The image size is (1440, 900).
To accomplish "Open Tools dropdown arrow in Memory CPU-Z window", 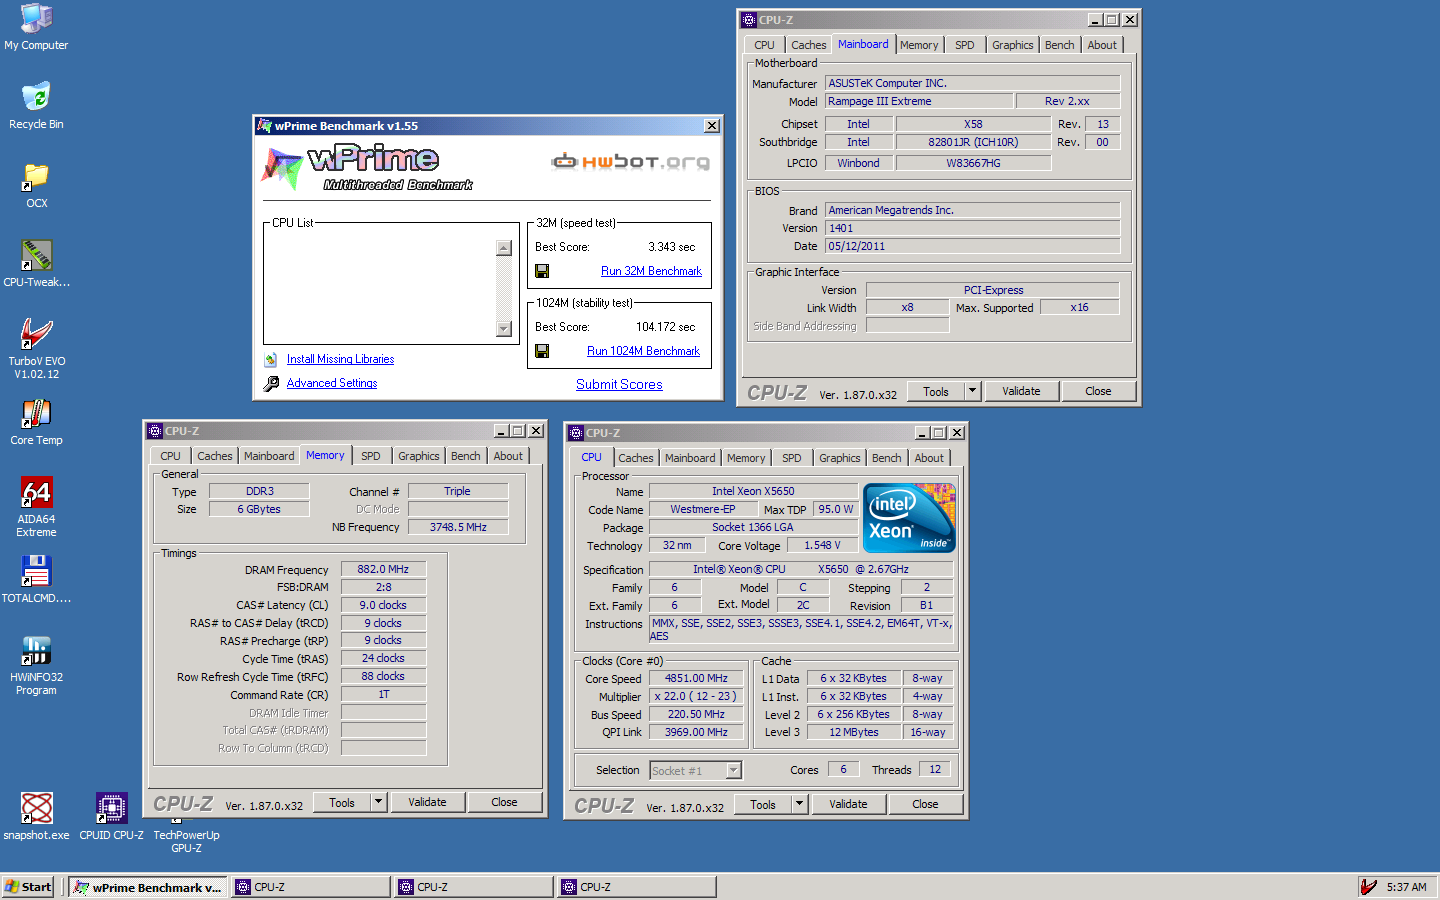I will click(x=378, y=802).
